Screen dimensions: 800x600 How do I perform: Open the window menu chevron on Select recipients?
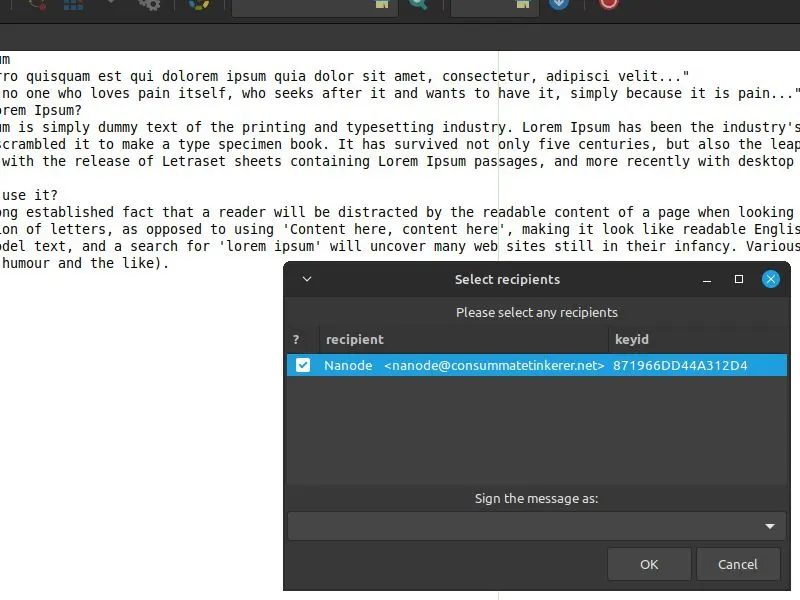(307, 279)
